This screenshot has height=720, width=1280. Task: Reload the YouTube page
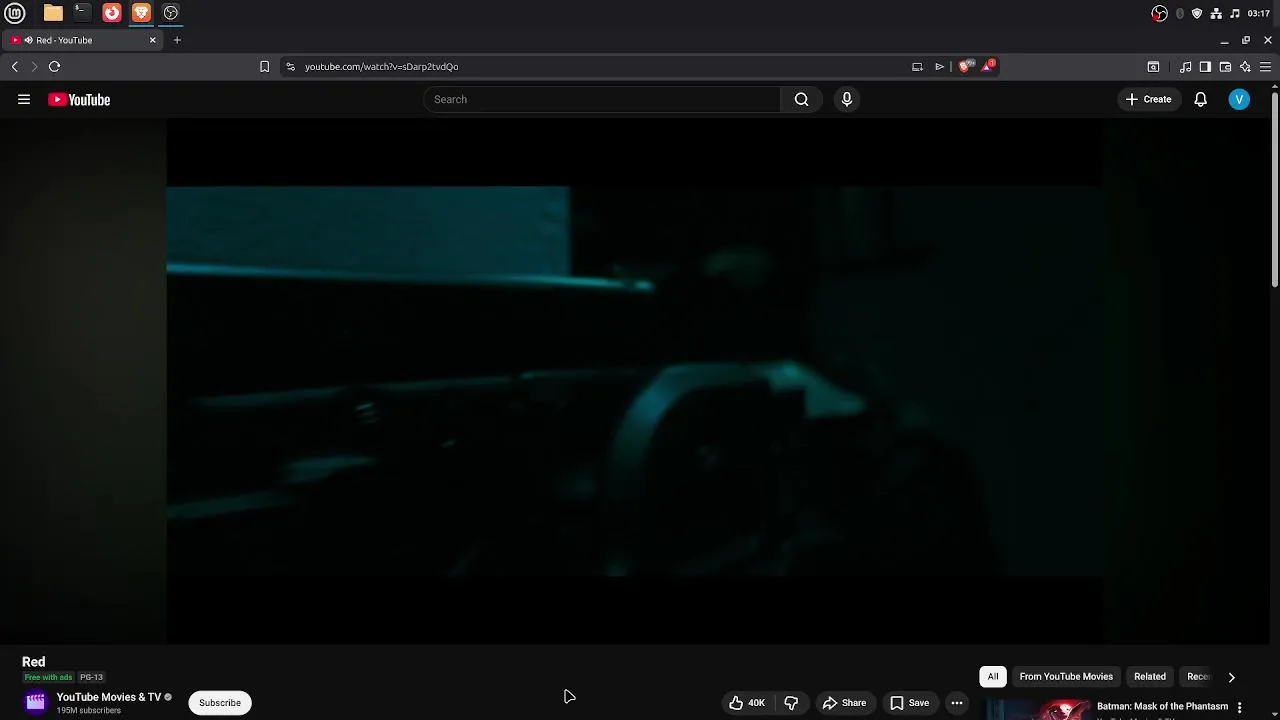click(x=55, y=66)
